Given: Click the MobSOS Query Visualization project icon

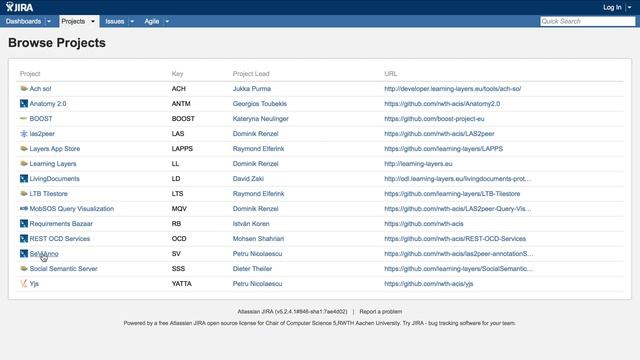Looking at the screenshot, I should pos(24,209).
